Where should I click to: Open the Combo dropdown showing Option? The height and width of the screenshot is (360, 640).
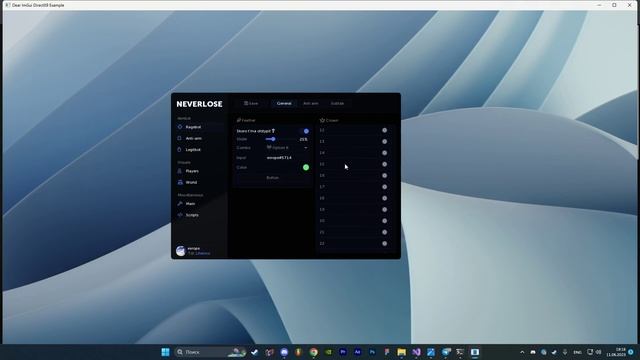coord(287,148)
